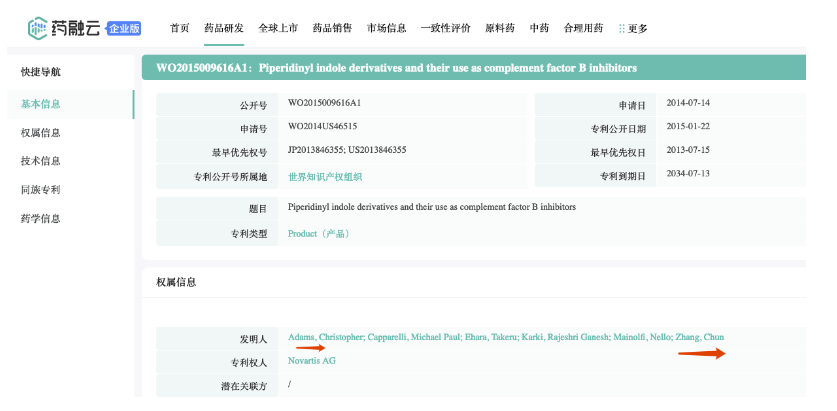Jump to 技术信息 in sidebar
Viewport: 837px width, 411px height.
[41, 161]
